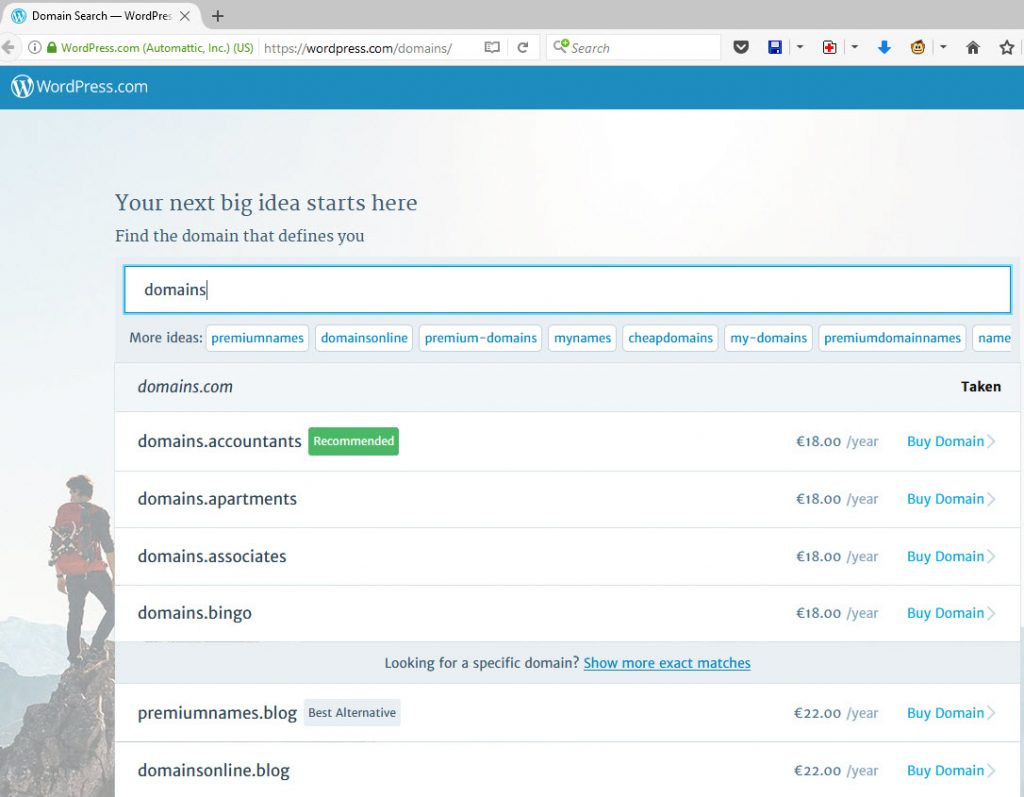The height and width of the screenshot is (797, 1024).
Task: Click the Best Alternative badge
Action: coord(352,713)
